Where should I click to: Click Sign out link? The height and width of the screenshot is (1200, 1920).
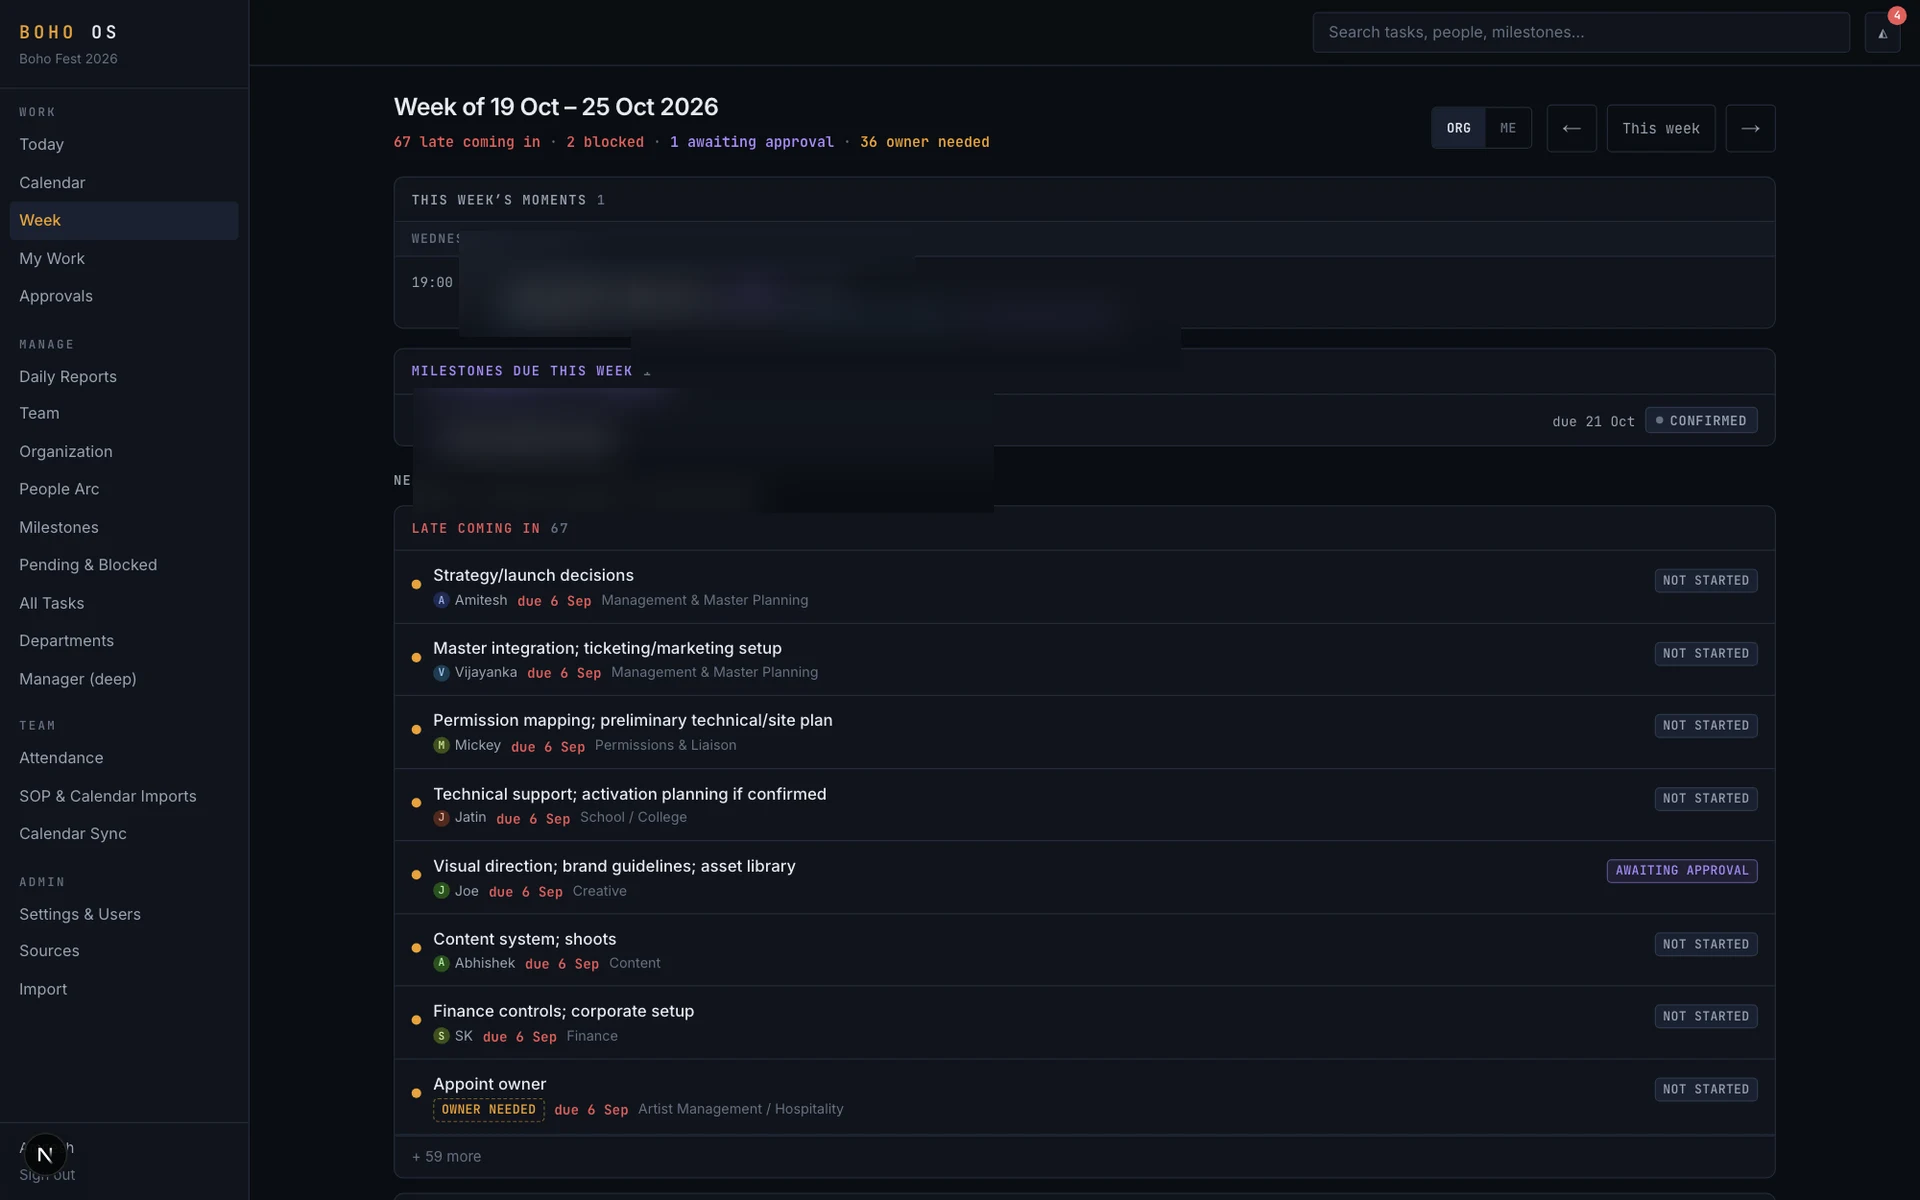[x=47, y=1175]
